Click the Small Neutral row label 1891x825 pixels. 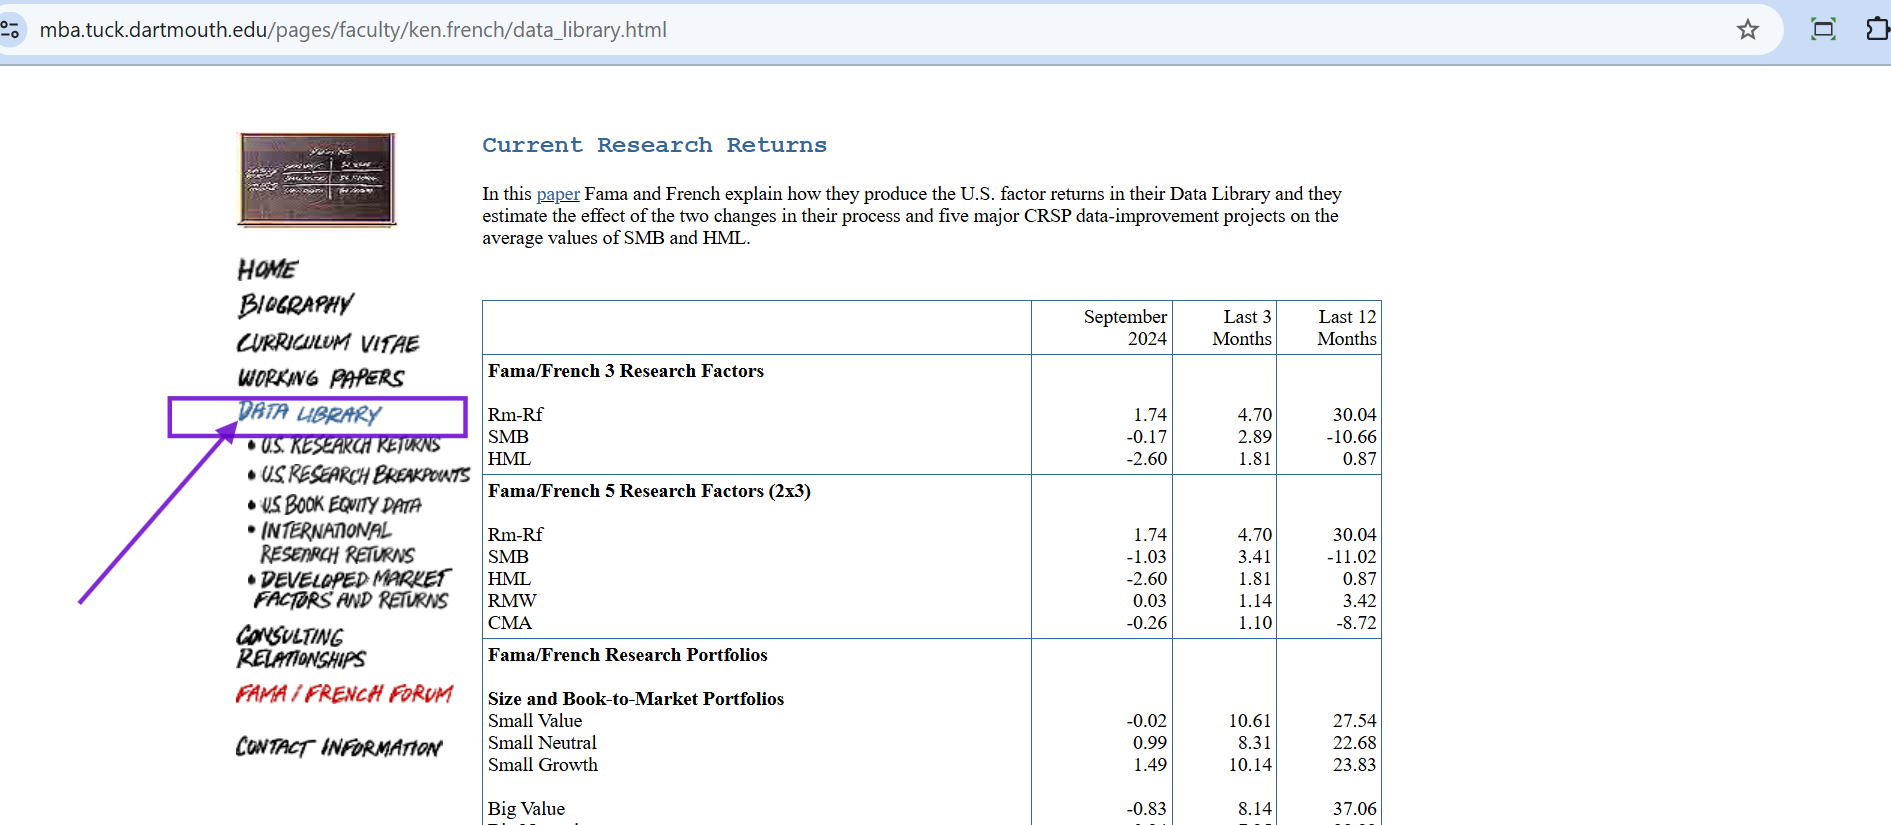click(x=542, y=743)
